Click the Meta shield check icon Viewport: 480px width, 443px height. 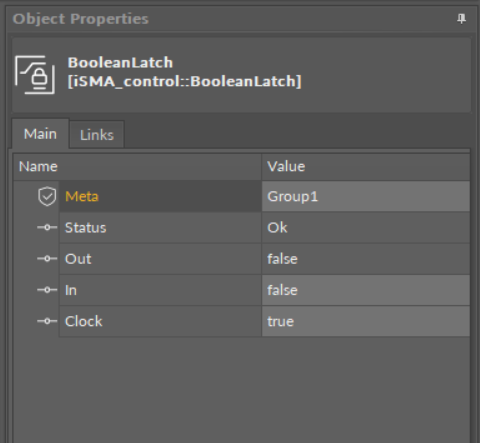coord(47,196)
